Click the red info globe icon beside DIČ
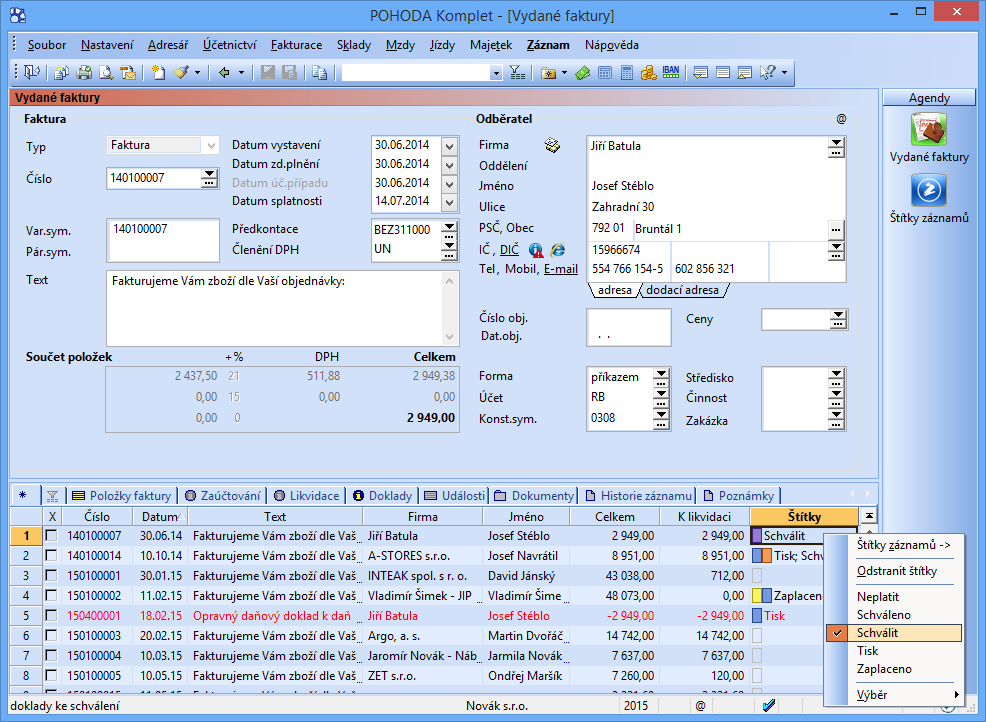986x722 pixels. pos(536,250)
